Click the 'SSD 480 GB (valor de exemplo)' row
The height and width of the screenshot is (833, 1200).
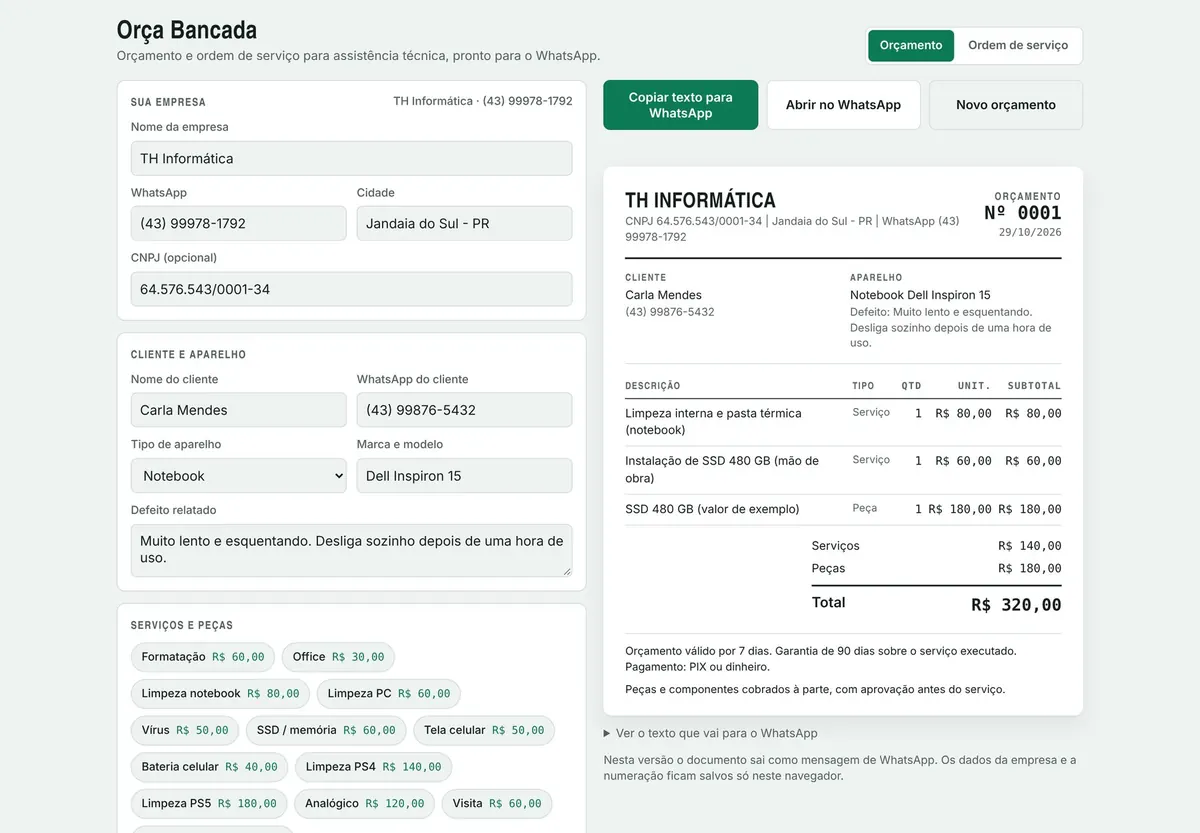click(843, 509)
